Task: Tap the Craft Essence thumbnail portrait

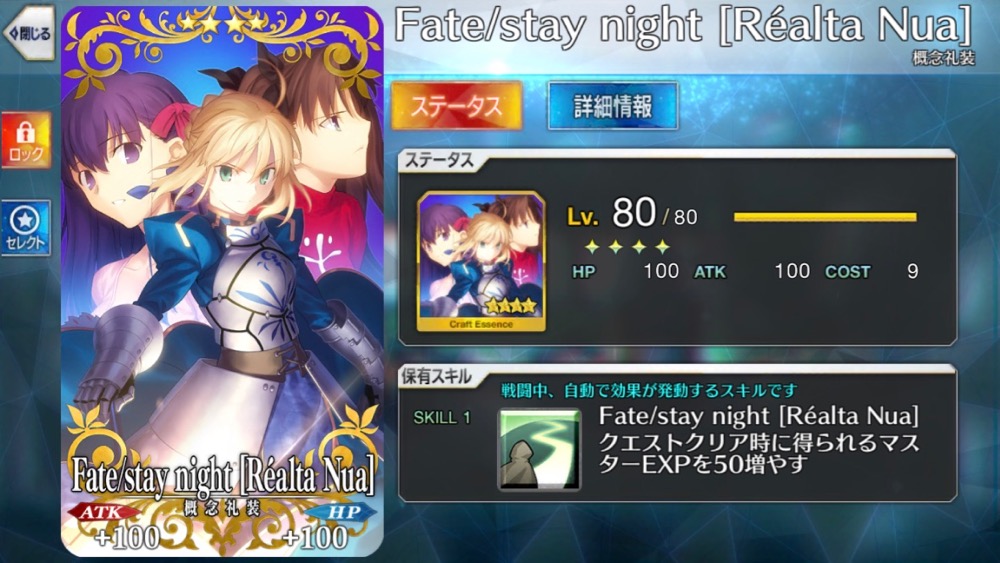Action: (x=481, y=261)
